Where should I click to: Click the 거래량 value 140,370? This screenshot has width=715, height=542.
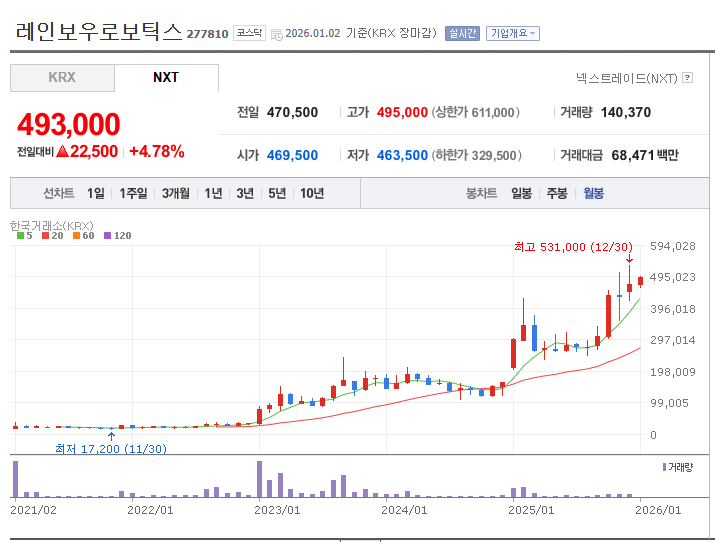coord(626,112)
